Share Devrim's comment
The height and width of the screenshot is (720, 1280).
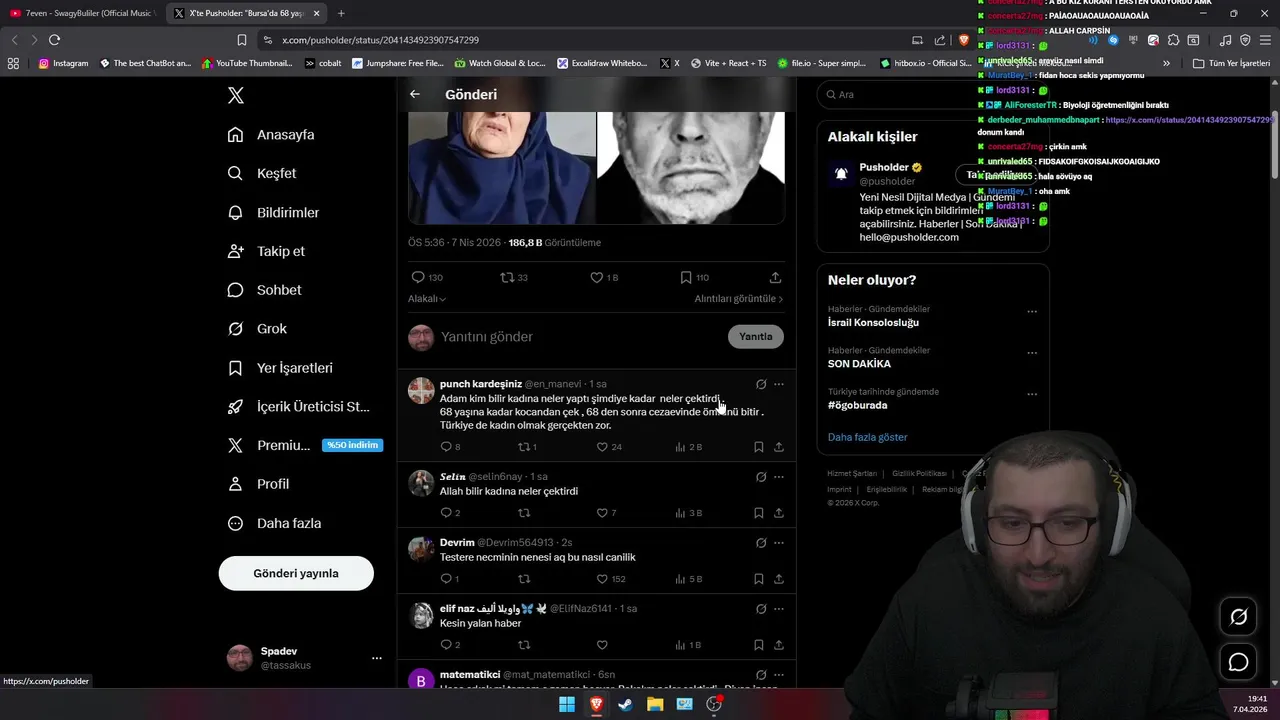pyautogui.click(x=779, y=579)
